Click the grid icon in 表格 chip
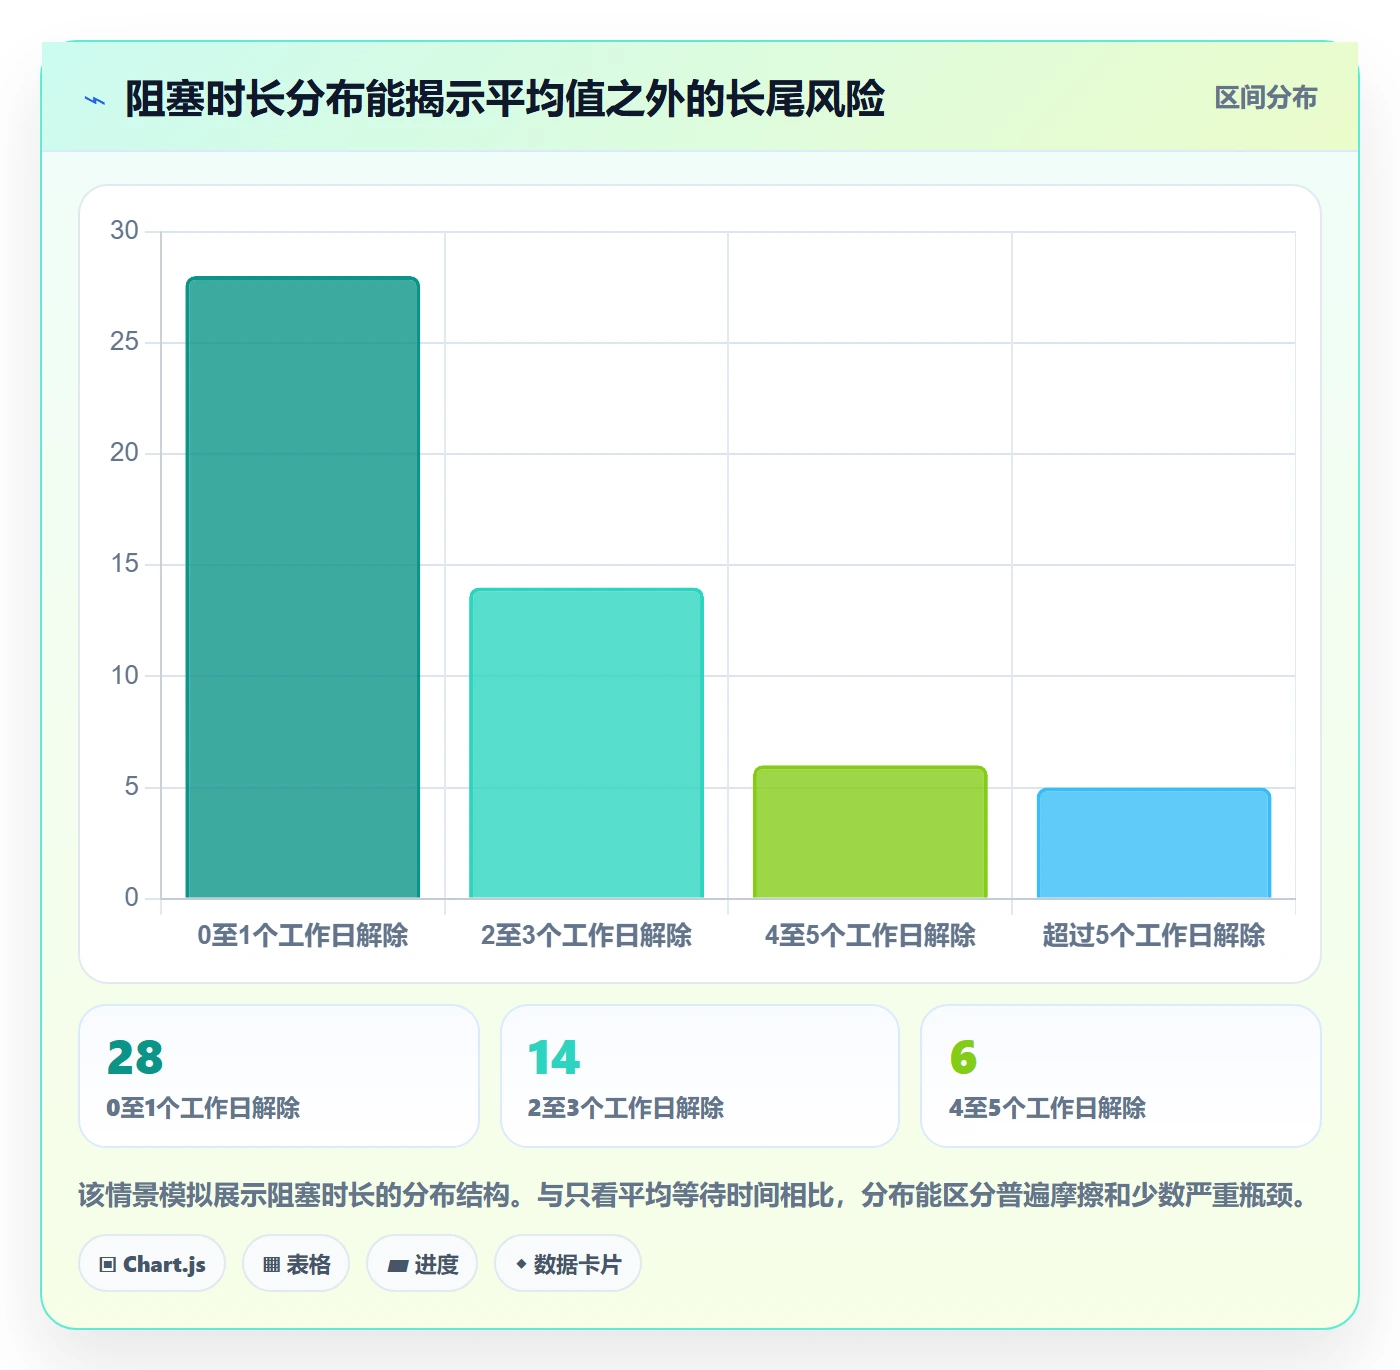This screenshot has height=1370, width=1400. click(x=271, y=1265)
